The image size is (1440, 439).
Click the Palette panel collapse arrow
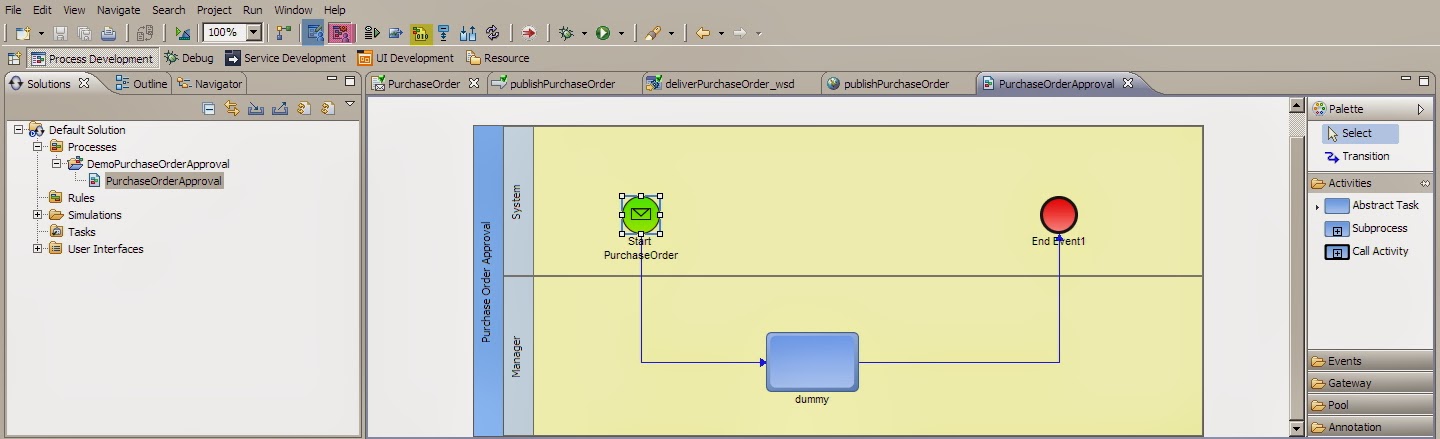pos(1421,108)
